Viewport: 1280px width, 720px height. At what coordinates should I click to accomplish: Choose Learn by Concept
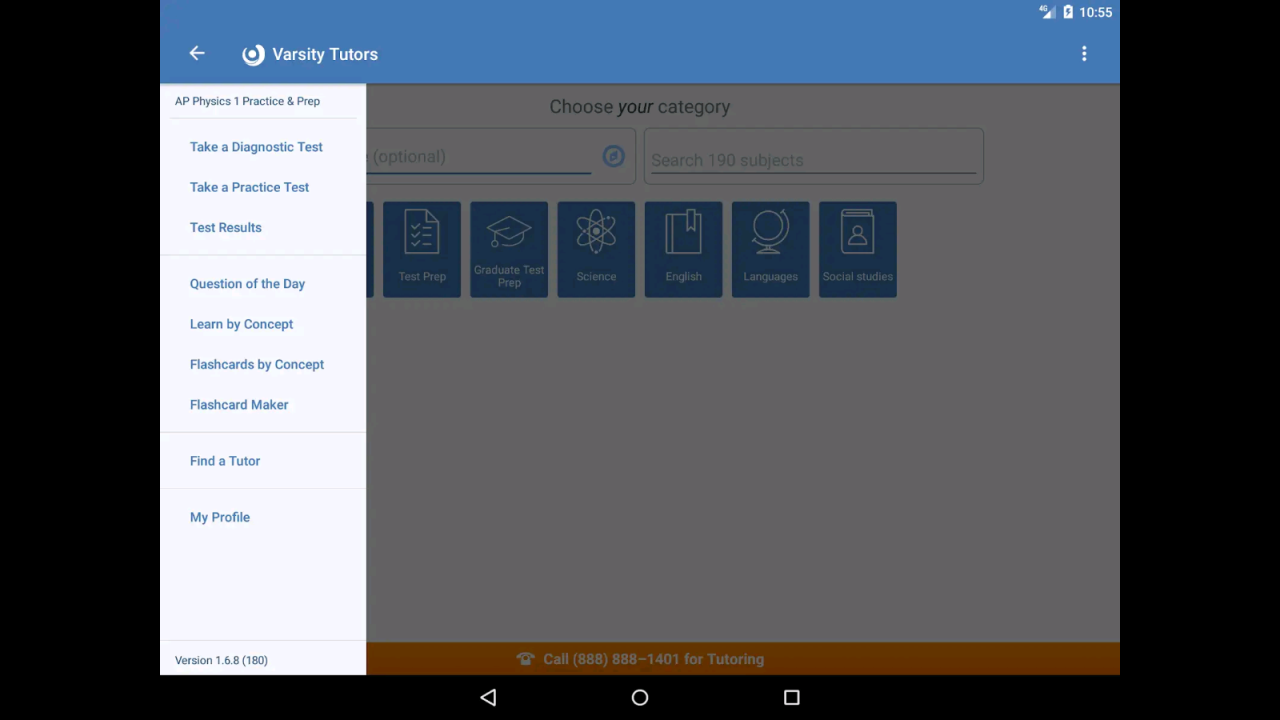pos(241,324)
